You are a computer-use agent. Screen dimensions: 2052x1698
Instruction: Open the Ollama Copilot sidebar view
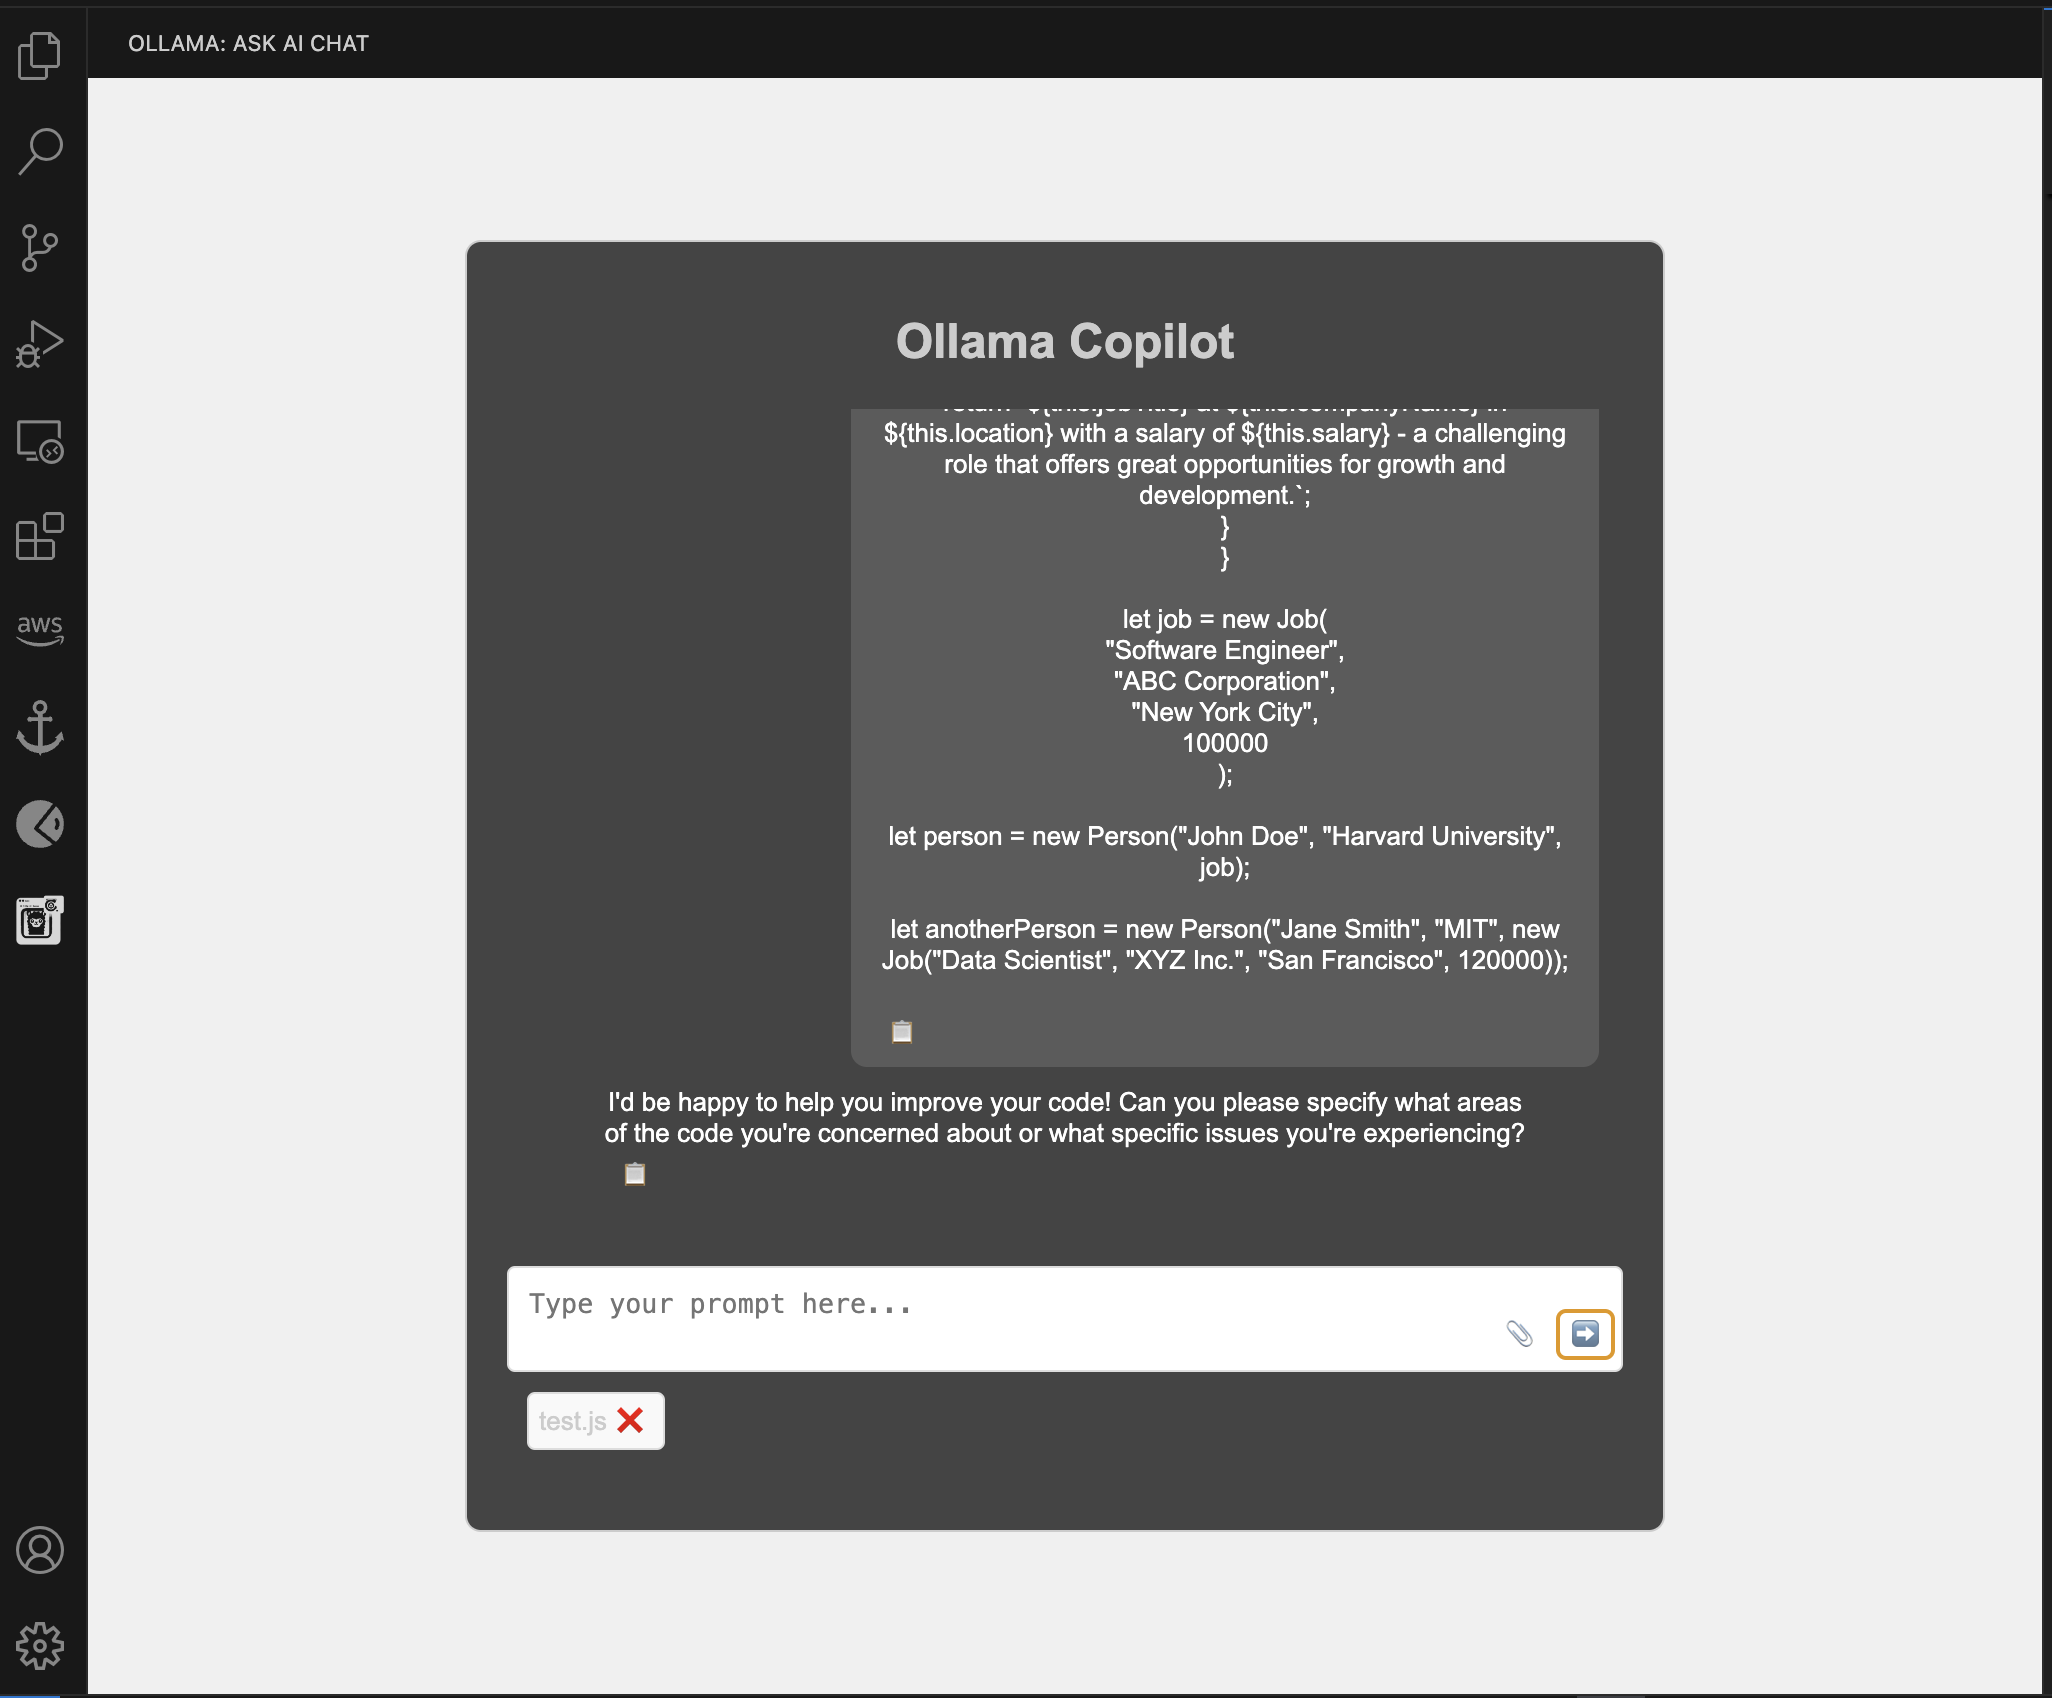click(40, 920)
